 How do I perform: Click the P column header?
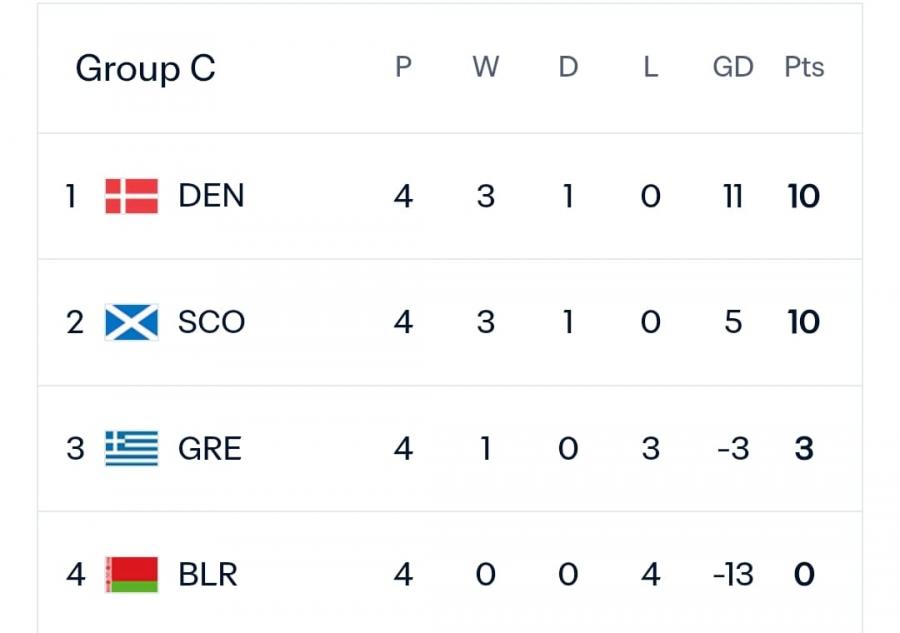pos(403,67)
